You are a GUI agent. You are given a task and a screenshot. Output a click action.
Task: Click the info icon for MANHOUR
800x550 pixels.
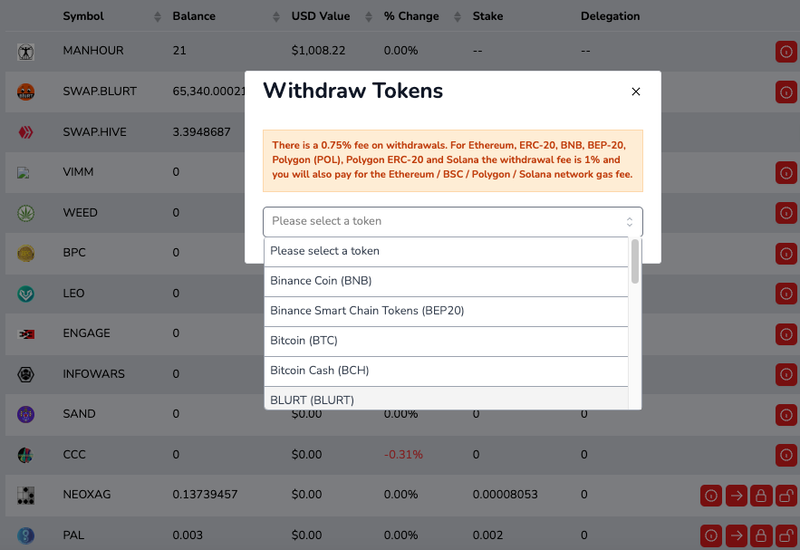tap(786, 51)
